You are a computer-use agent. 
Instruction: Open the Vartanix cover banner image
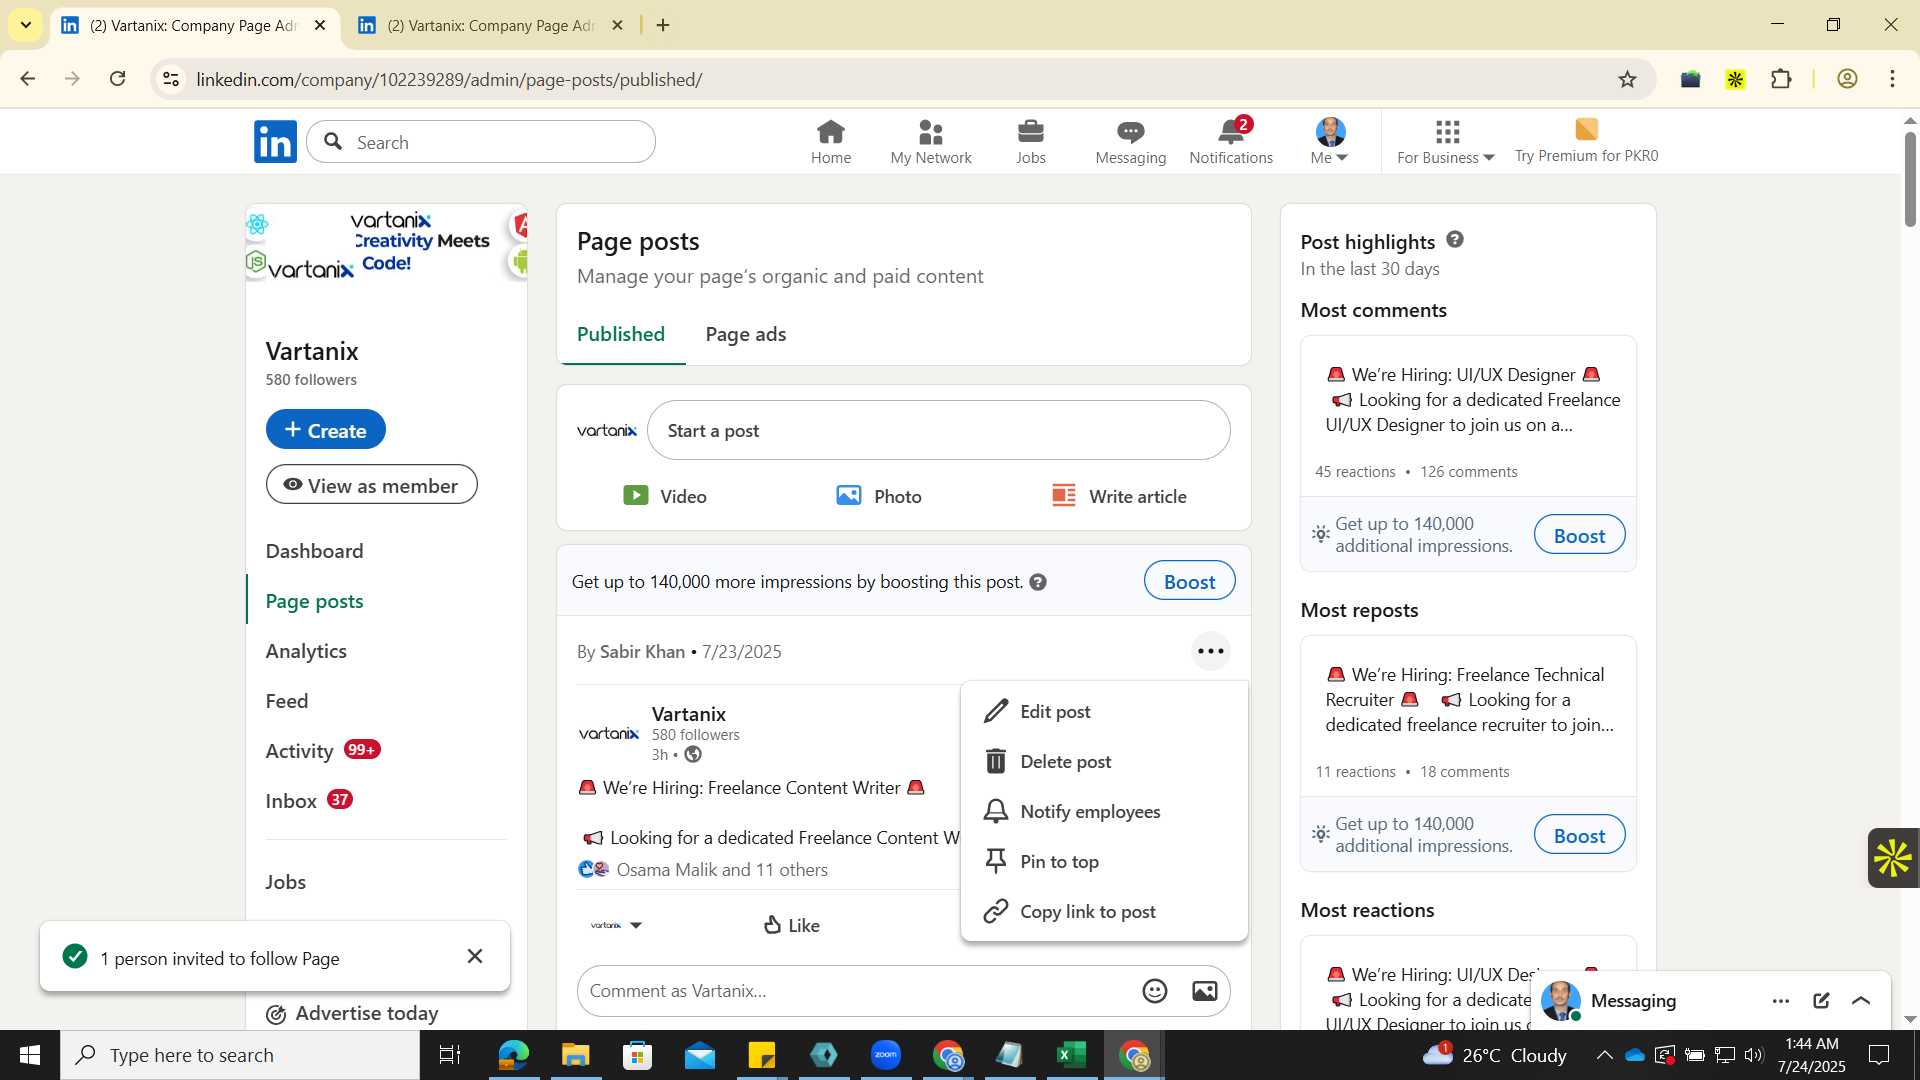click(386, 242)
